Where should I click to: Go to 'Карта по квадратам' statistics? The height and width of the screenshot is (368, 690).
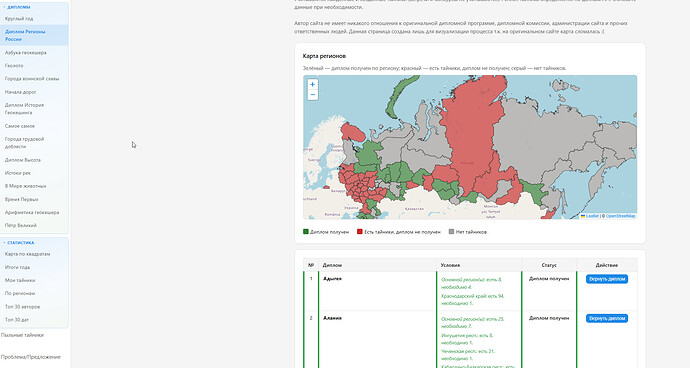[27, 254]
